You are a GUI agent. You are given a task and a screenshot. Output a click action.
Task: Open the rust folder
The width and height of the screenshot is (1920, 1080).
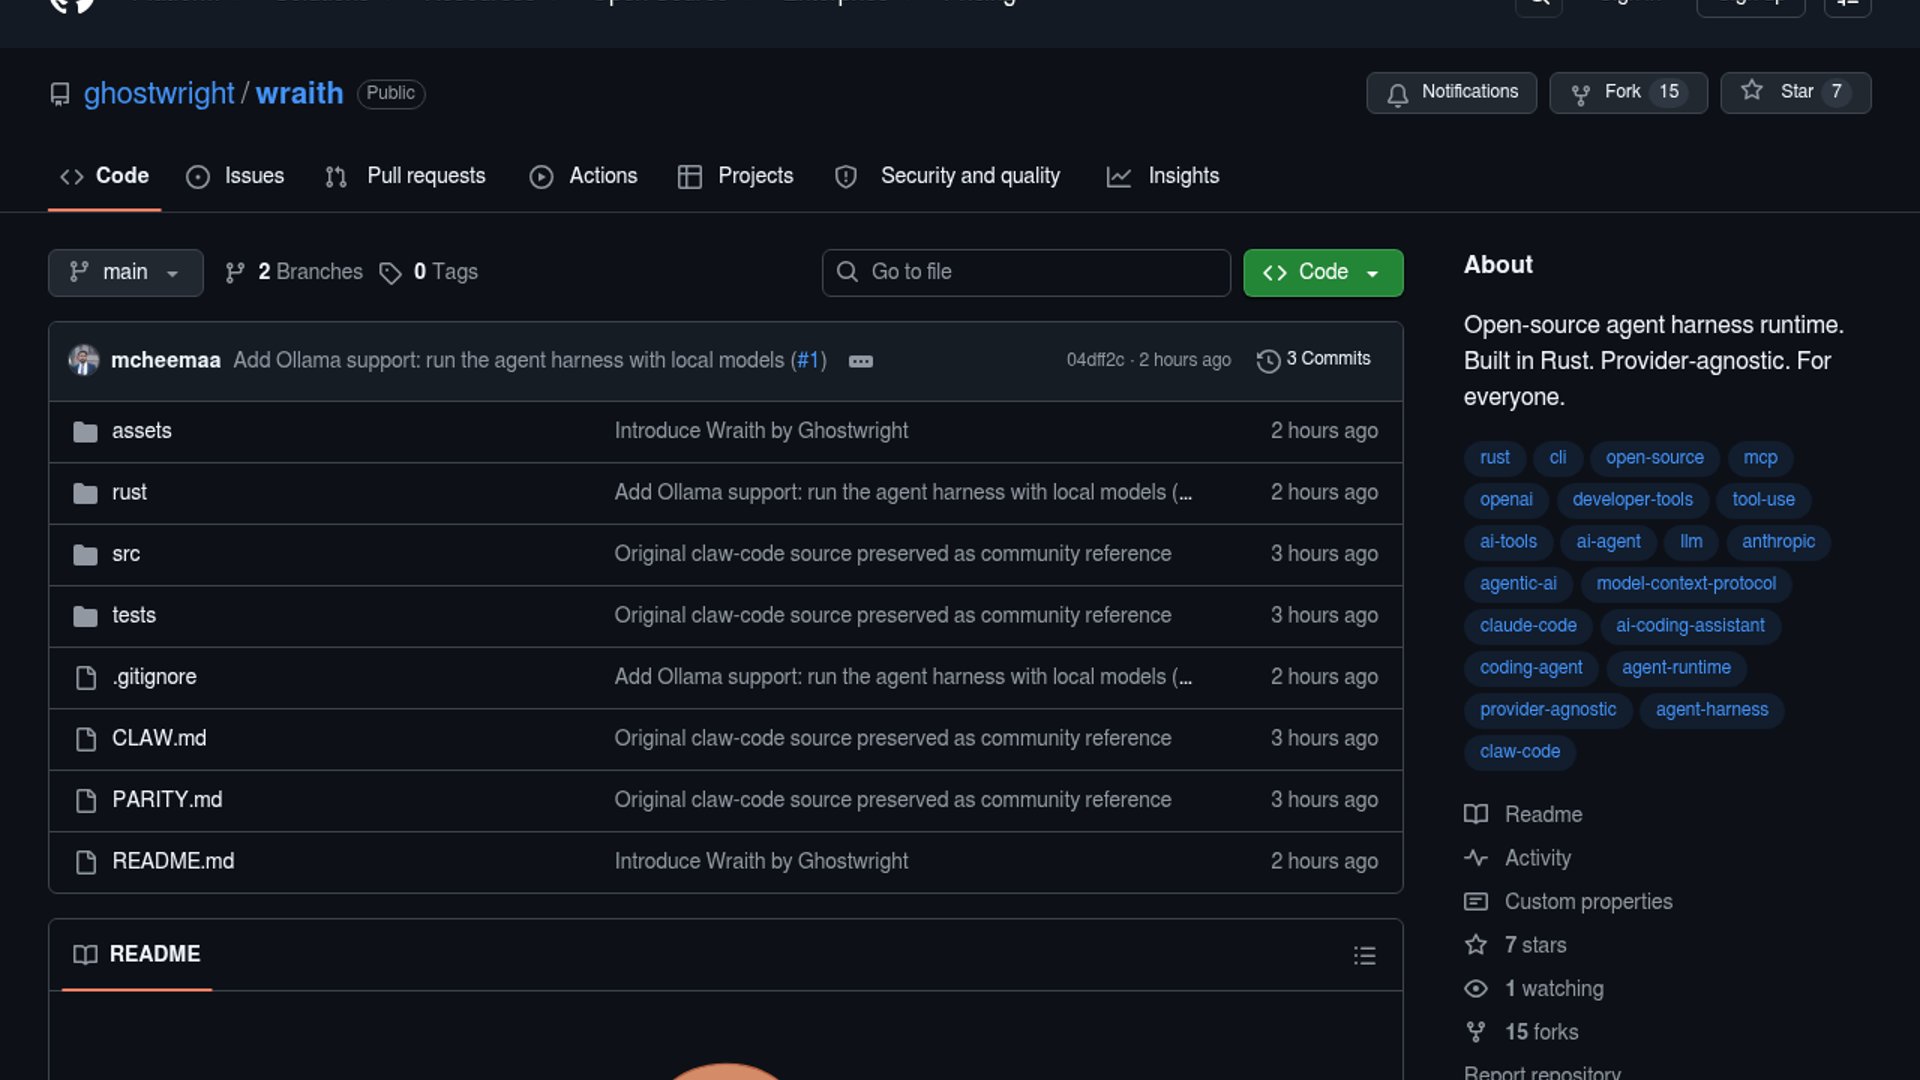coord(129,492)
